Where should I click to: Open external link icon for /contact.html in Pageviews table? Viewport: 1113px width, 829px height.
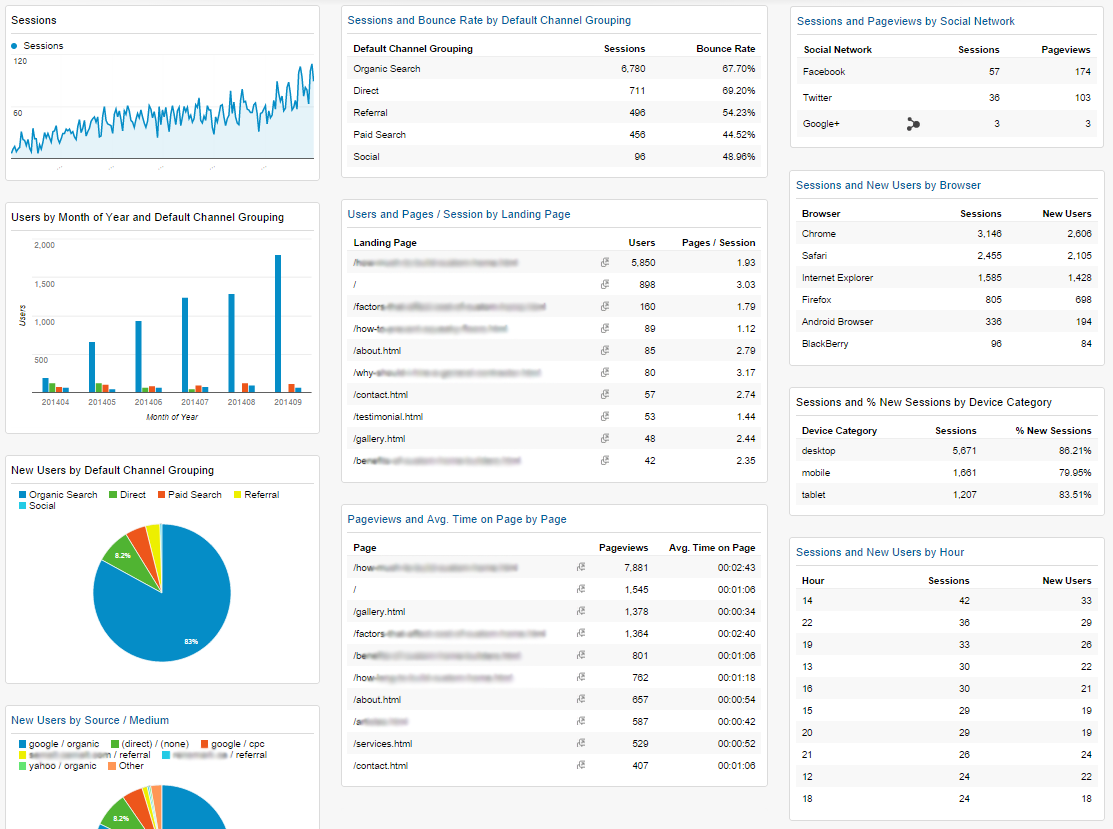coord(580,766)
